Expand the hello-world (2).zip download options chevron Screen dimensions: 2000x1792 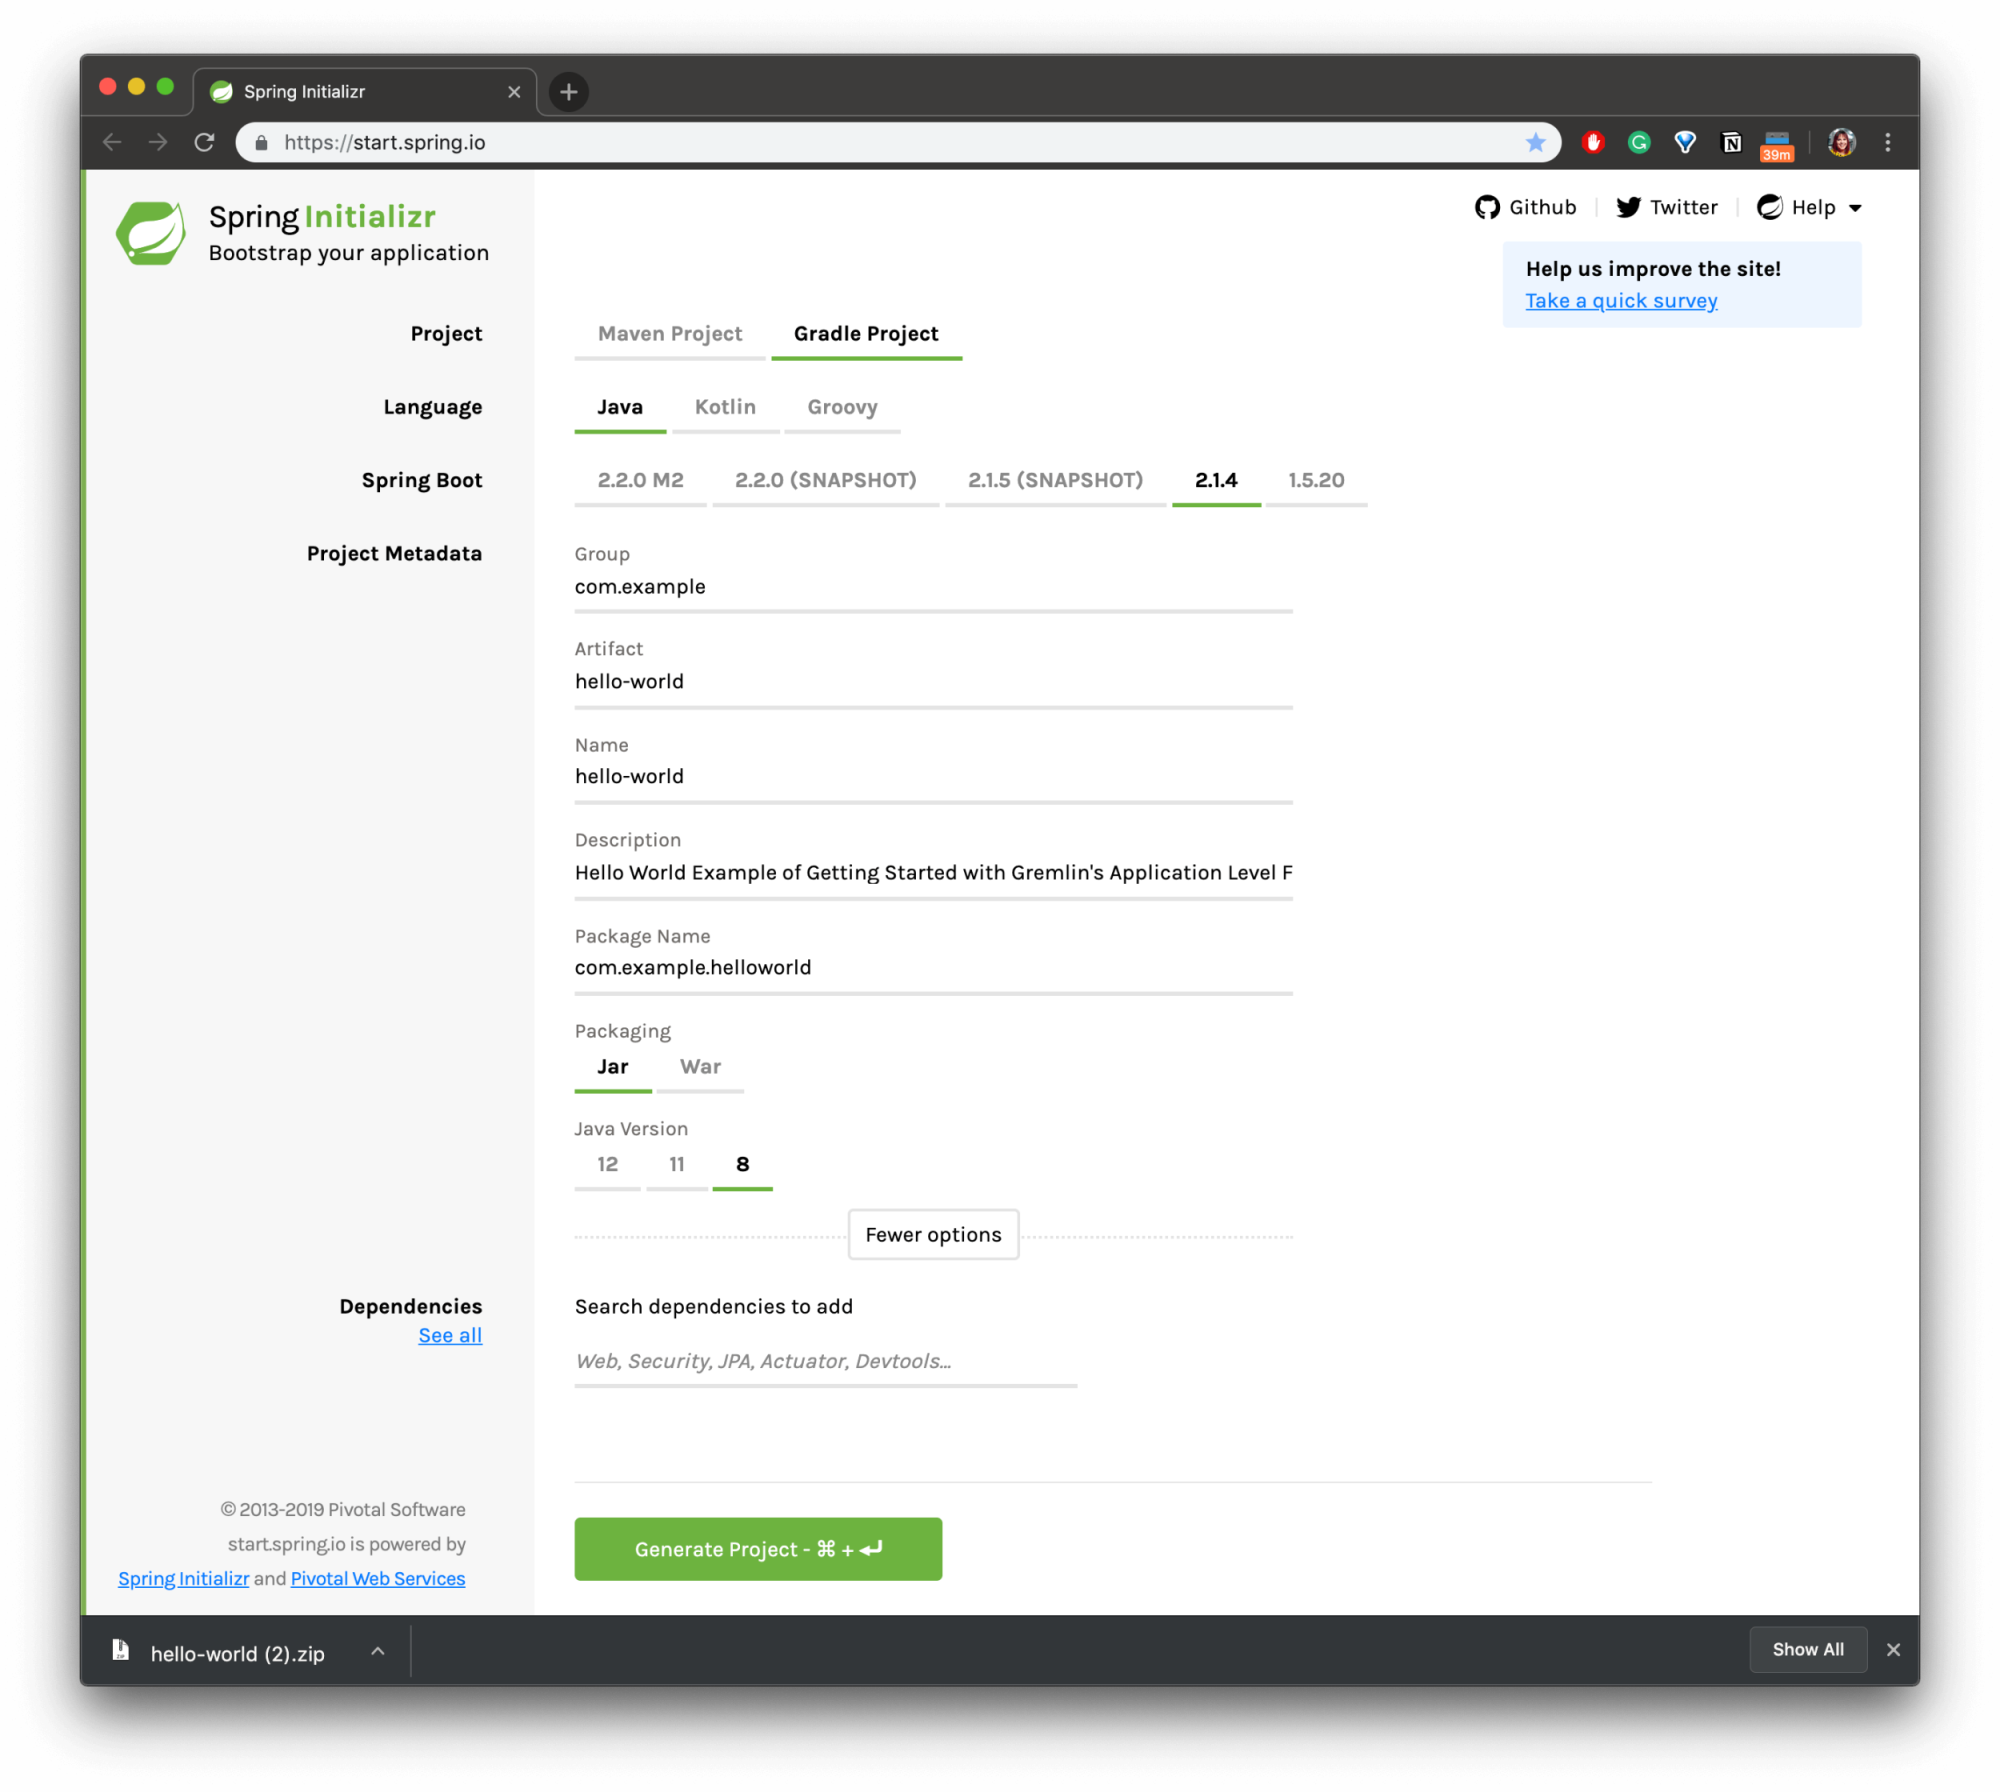pyautogui.click(x=378, y=1651)
